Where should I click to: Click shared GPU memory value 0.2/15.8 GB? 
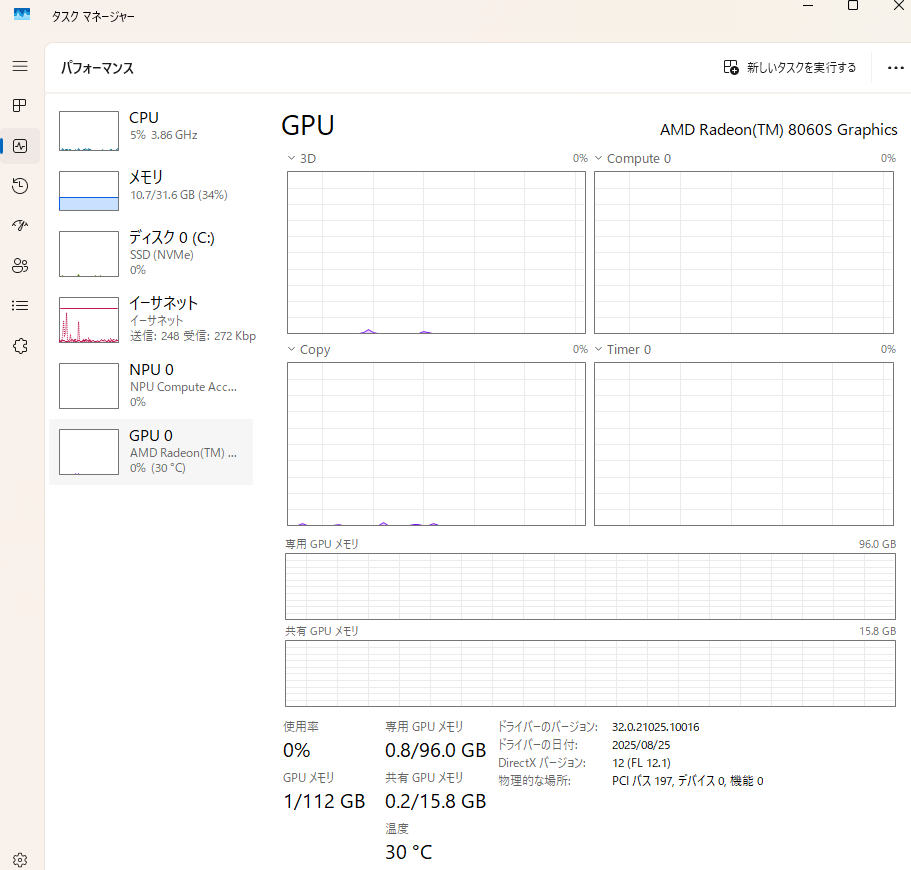point(435,801)
